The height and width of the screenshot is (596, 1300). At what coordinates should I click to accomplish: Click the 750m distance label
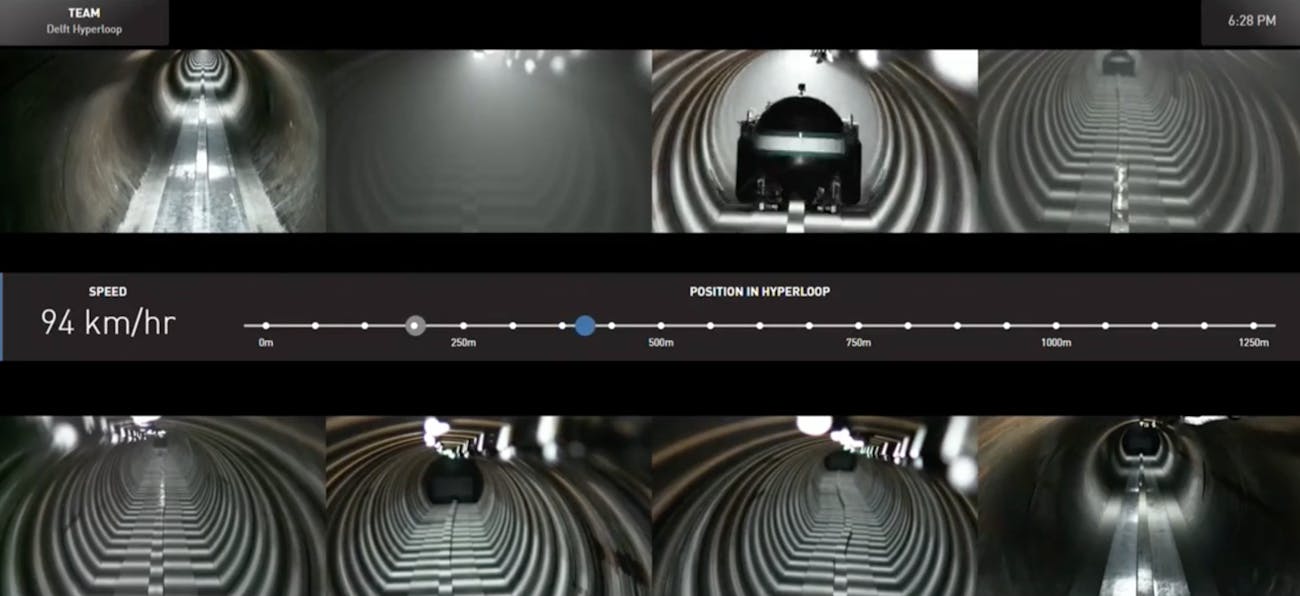[x=858, y=344]
